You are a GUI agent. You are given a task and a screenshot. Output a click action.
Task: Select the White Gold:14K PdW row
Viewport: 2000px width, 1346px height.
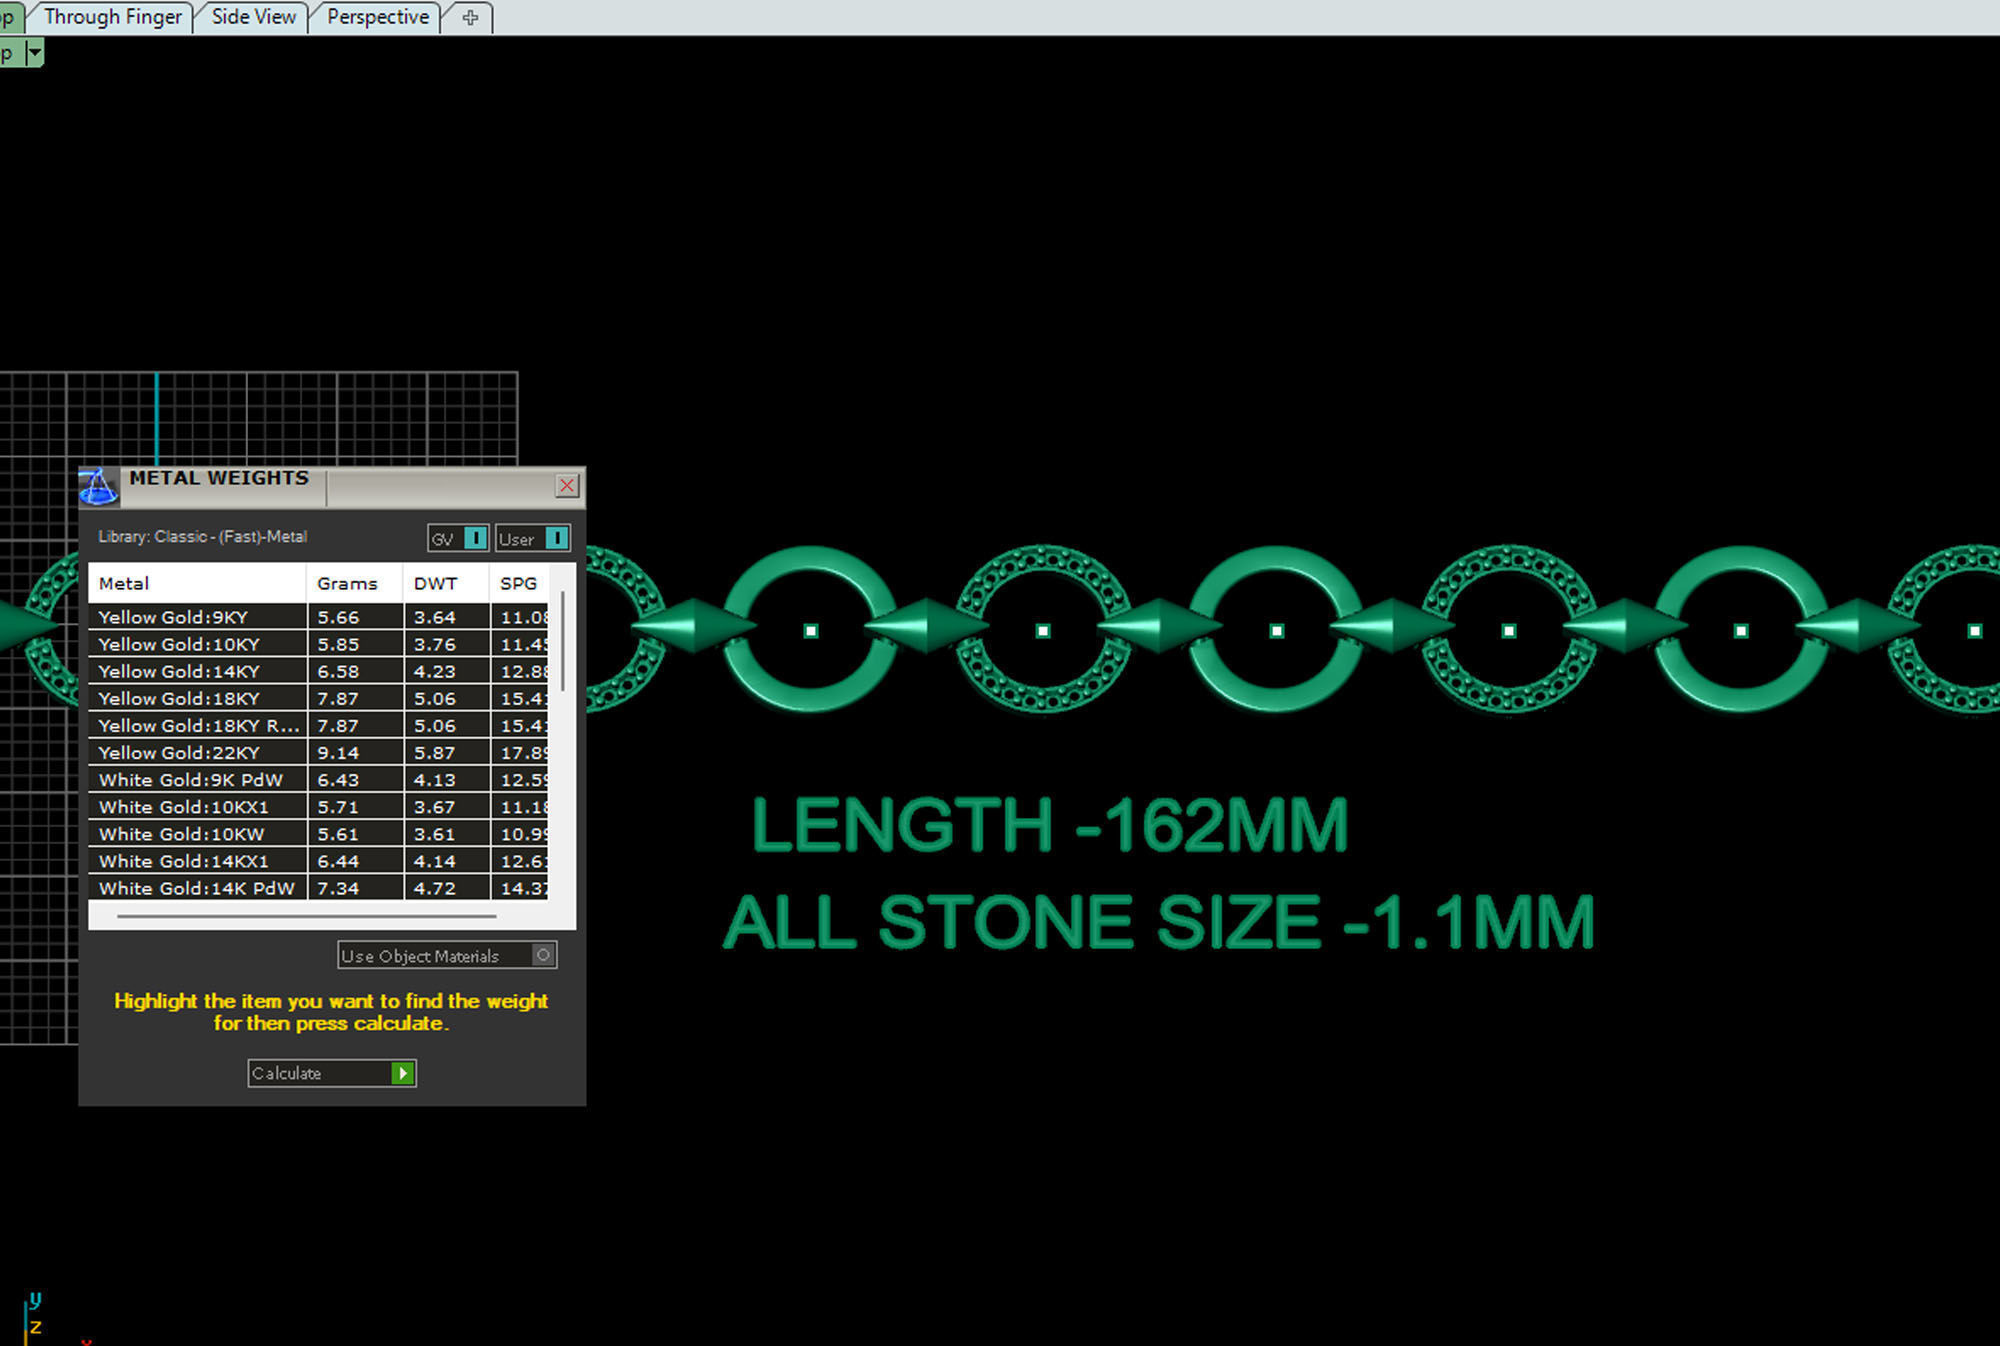(x=196, y=888)
